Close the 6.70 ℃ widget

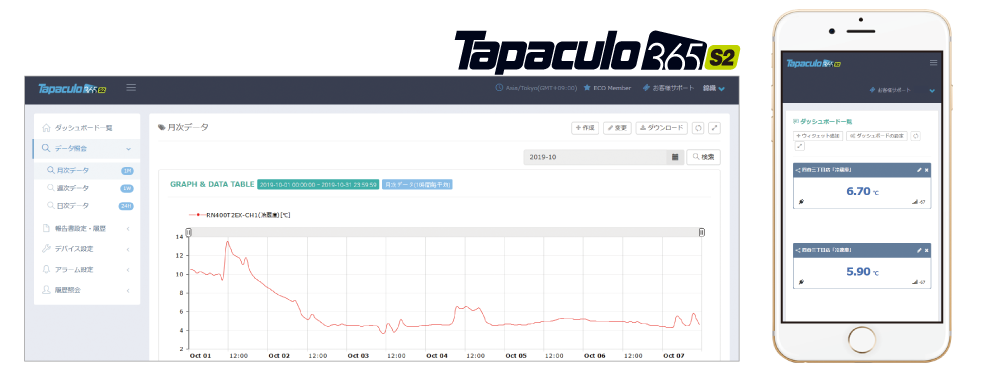(927, 170)
